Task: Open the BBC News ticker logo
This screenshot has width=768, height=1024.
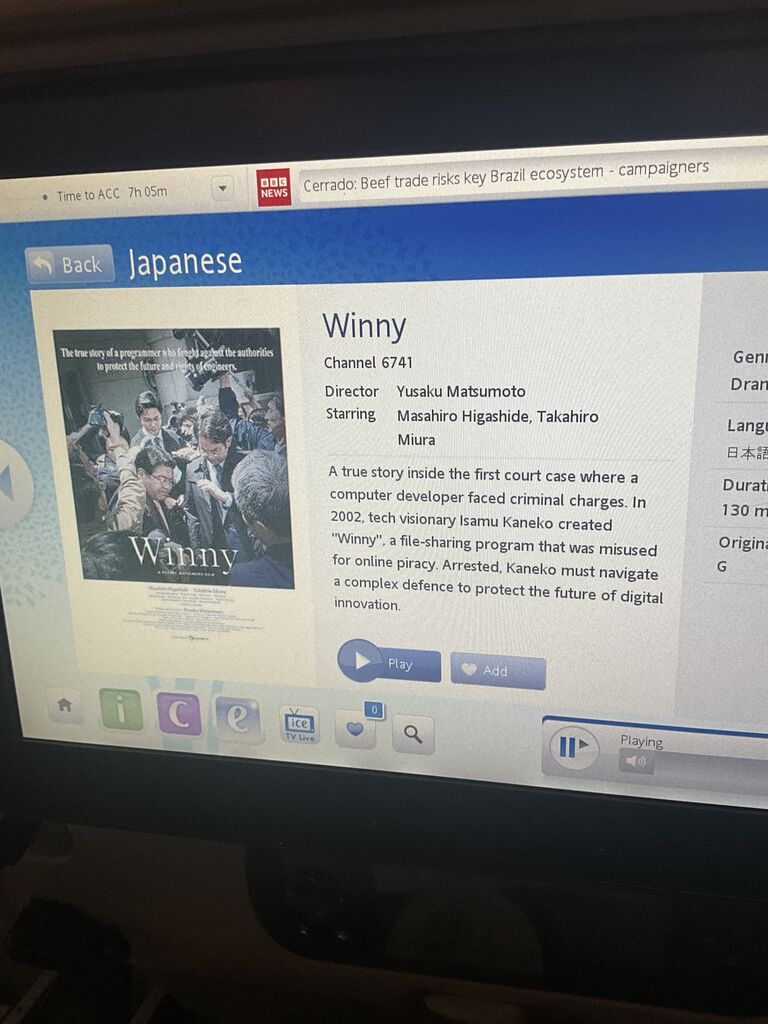Action: 274,187
